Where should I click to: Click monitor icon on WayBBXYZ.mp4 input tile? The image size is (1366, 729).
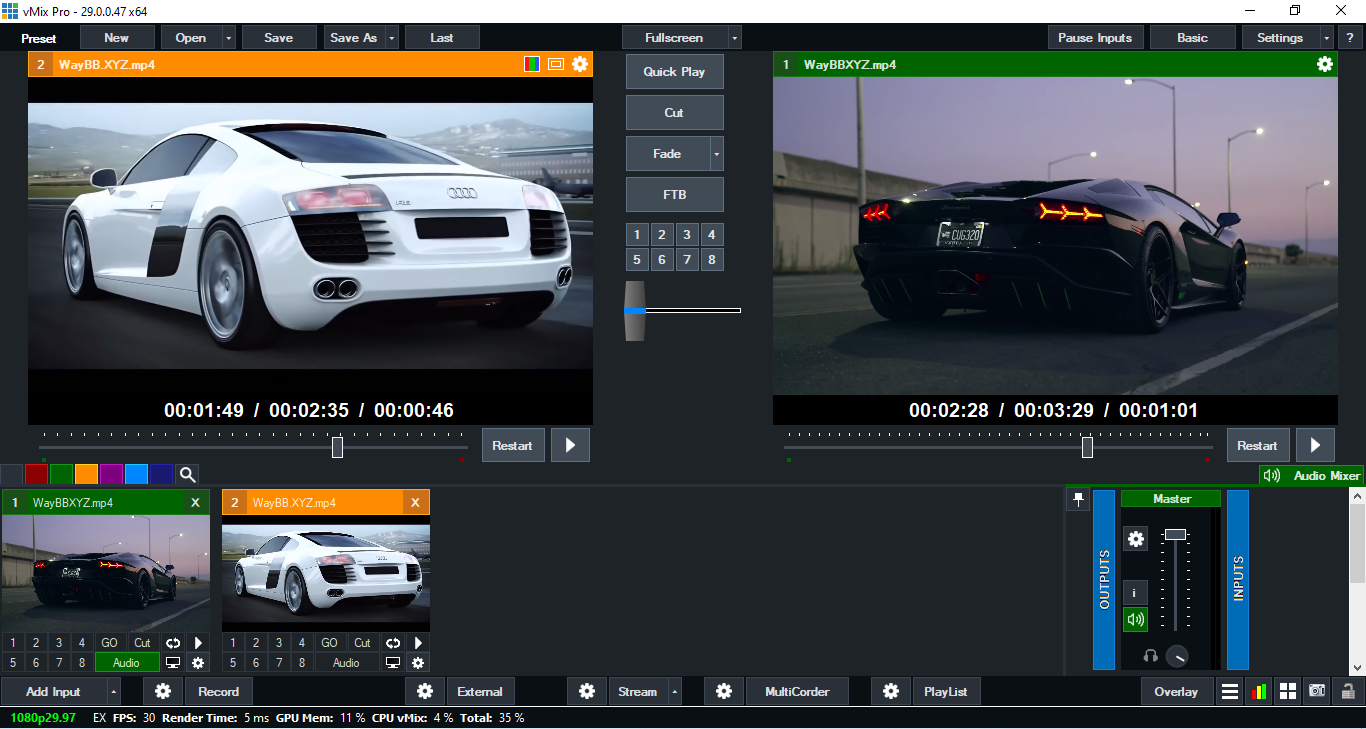tap(173, 662)
